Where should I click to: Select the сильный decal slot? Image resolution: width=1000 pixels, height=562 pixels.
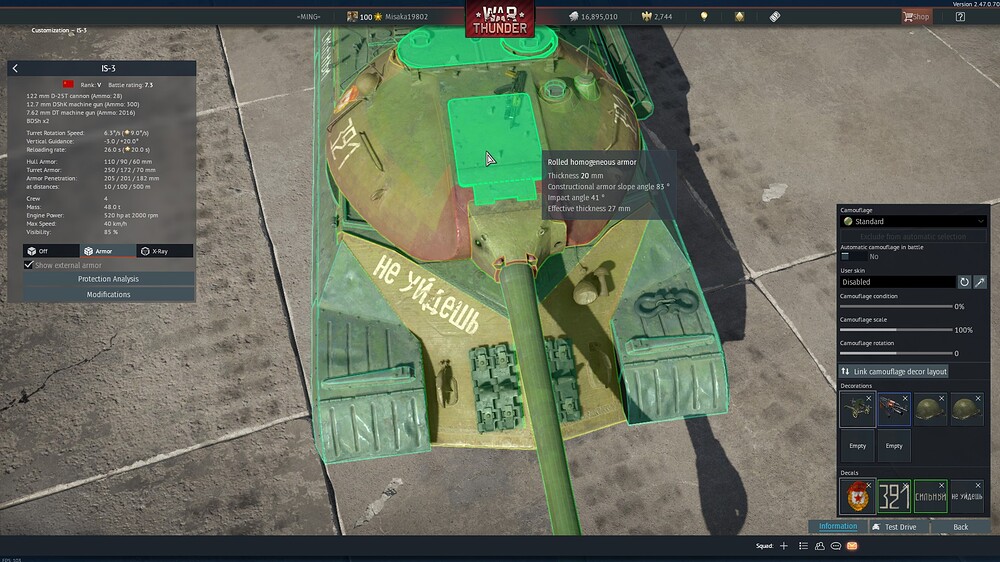coord(930,496)
